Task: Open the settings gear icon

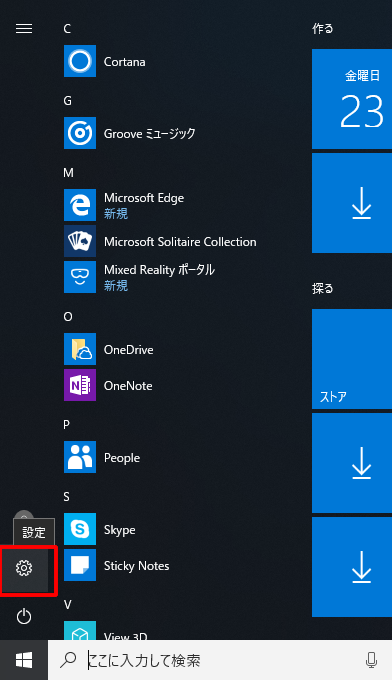Action: point(24,568)
